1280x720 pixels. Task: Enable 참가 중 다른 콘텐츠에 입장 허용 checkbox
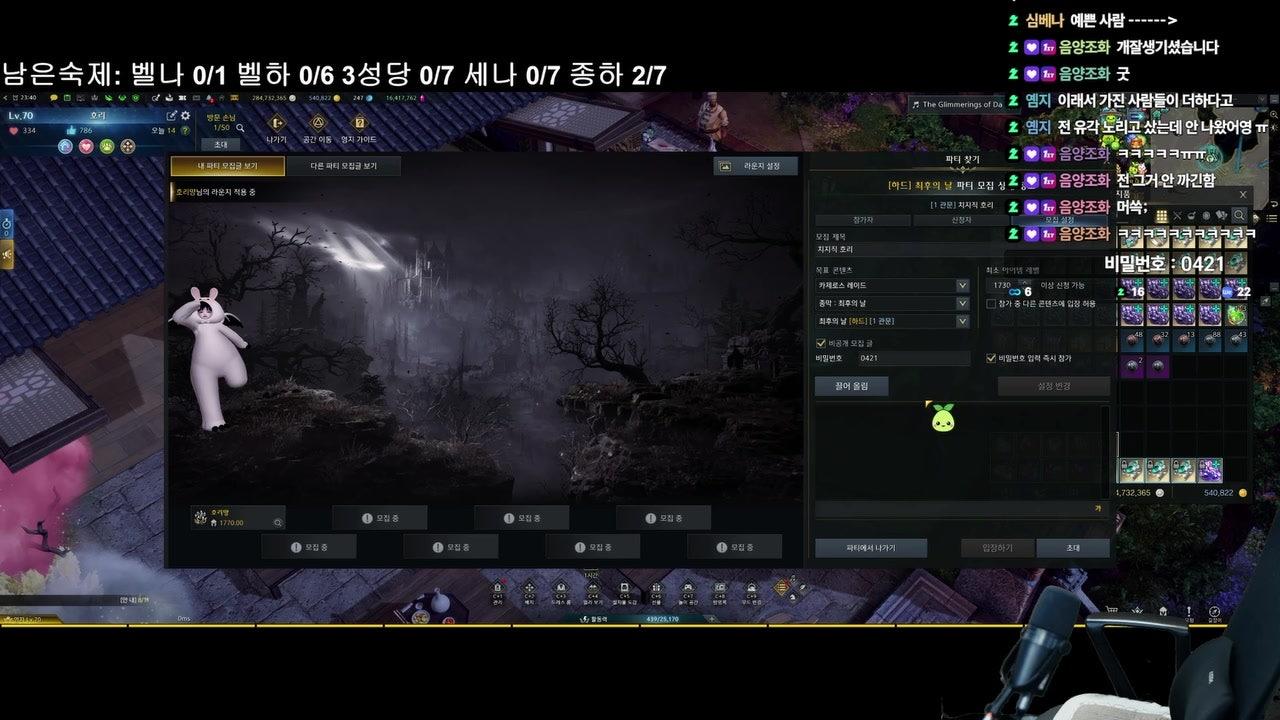point(991,303)
